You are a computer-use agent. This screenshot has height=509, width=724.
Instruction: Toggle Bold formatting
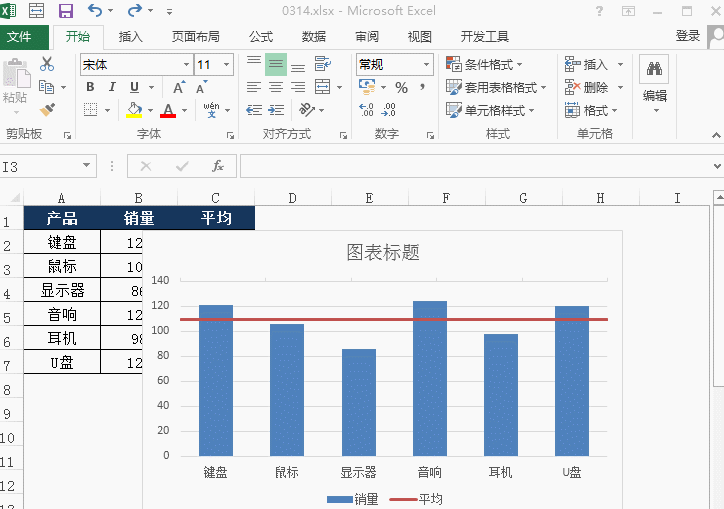[x=90, y=87]
